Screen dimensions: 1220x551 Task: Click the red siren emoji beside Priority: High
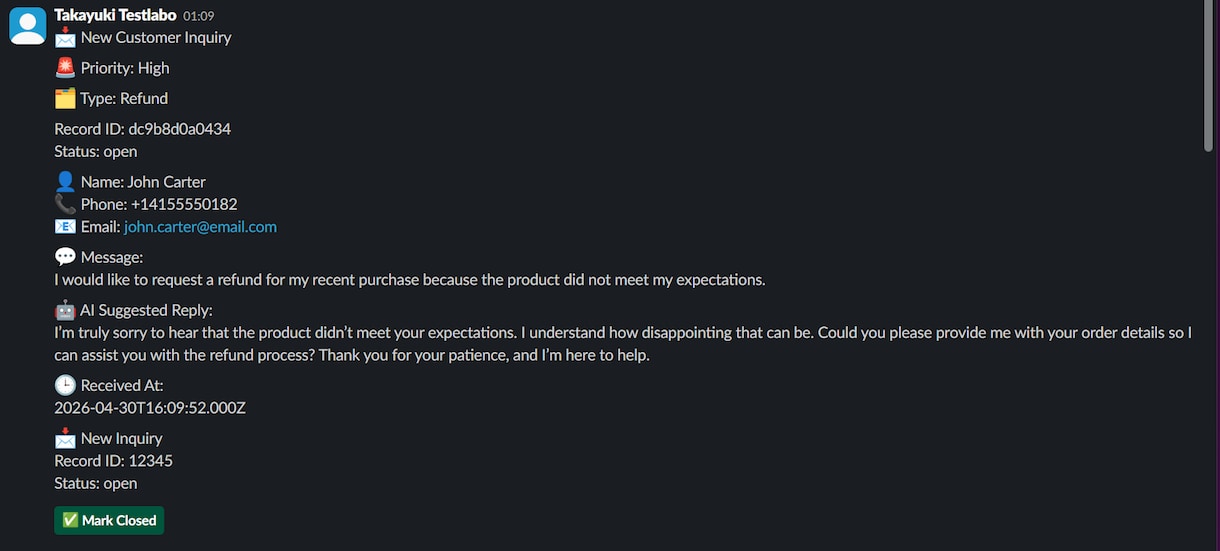click(65, 68)
